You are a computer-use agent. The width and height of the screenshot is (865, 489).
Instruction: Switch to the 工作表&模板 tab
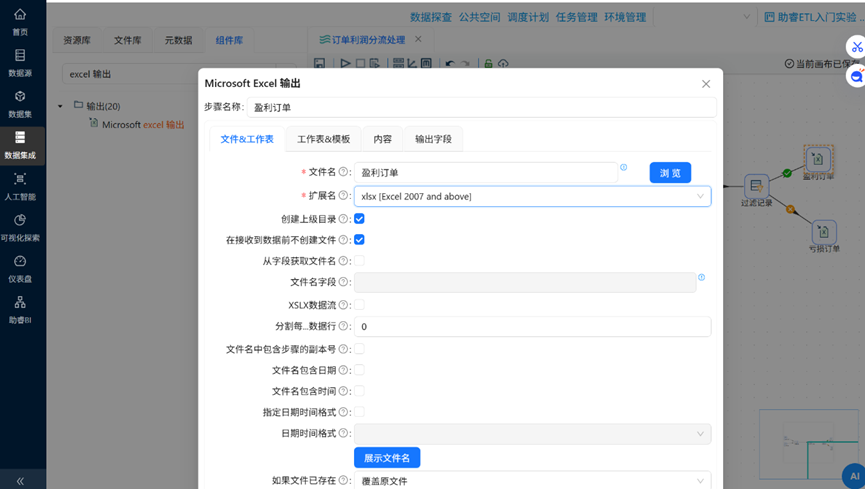click(323, 139)
